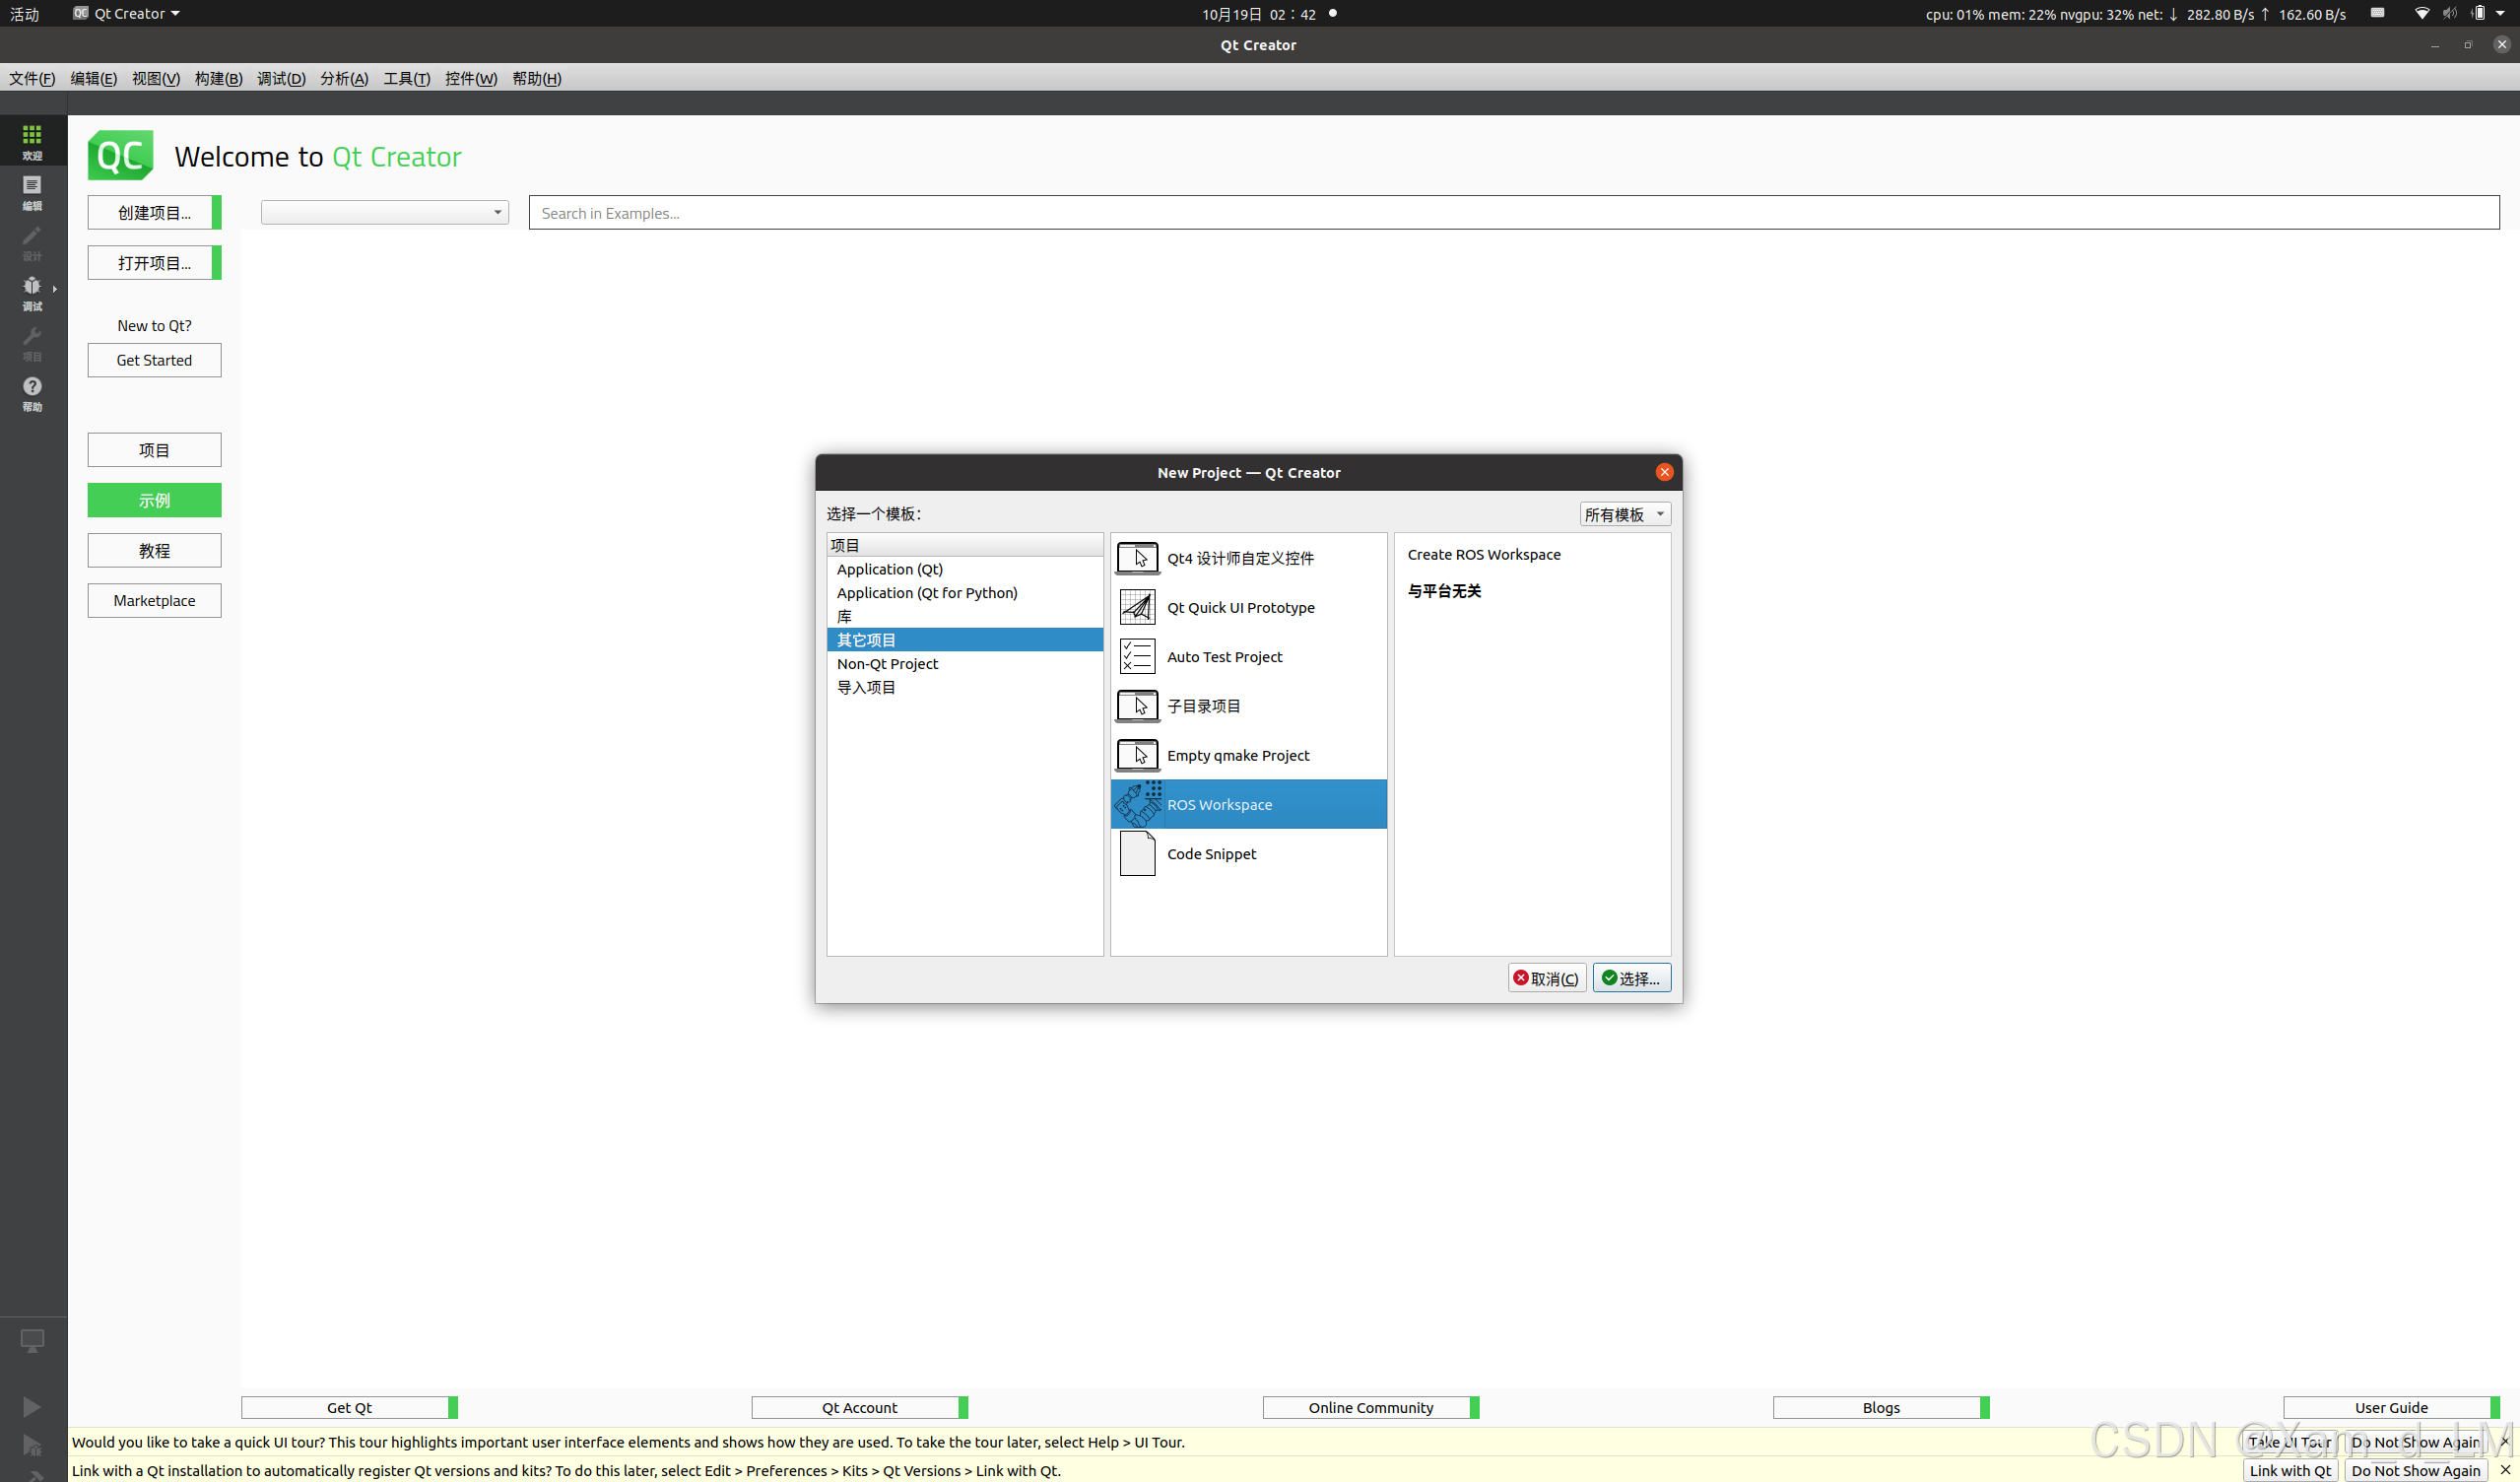Screen dimensions: 2520x1482
Task: Open the Welcome mode in sidebar
Action: click(32, 141)
